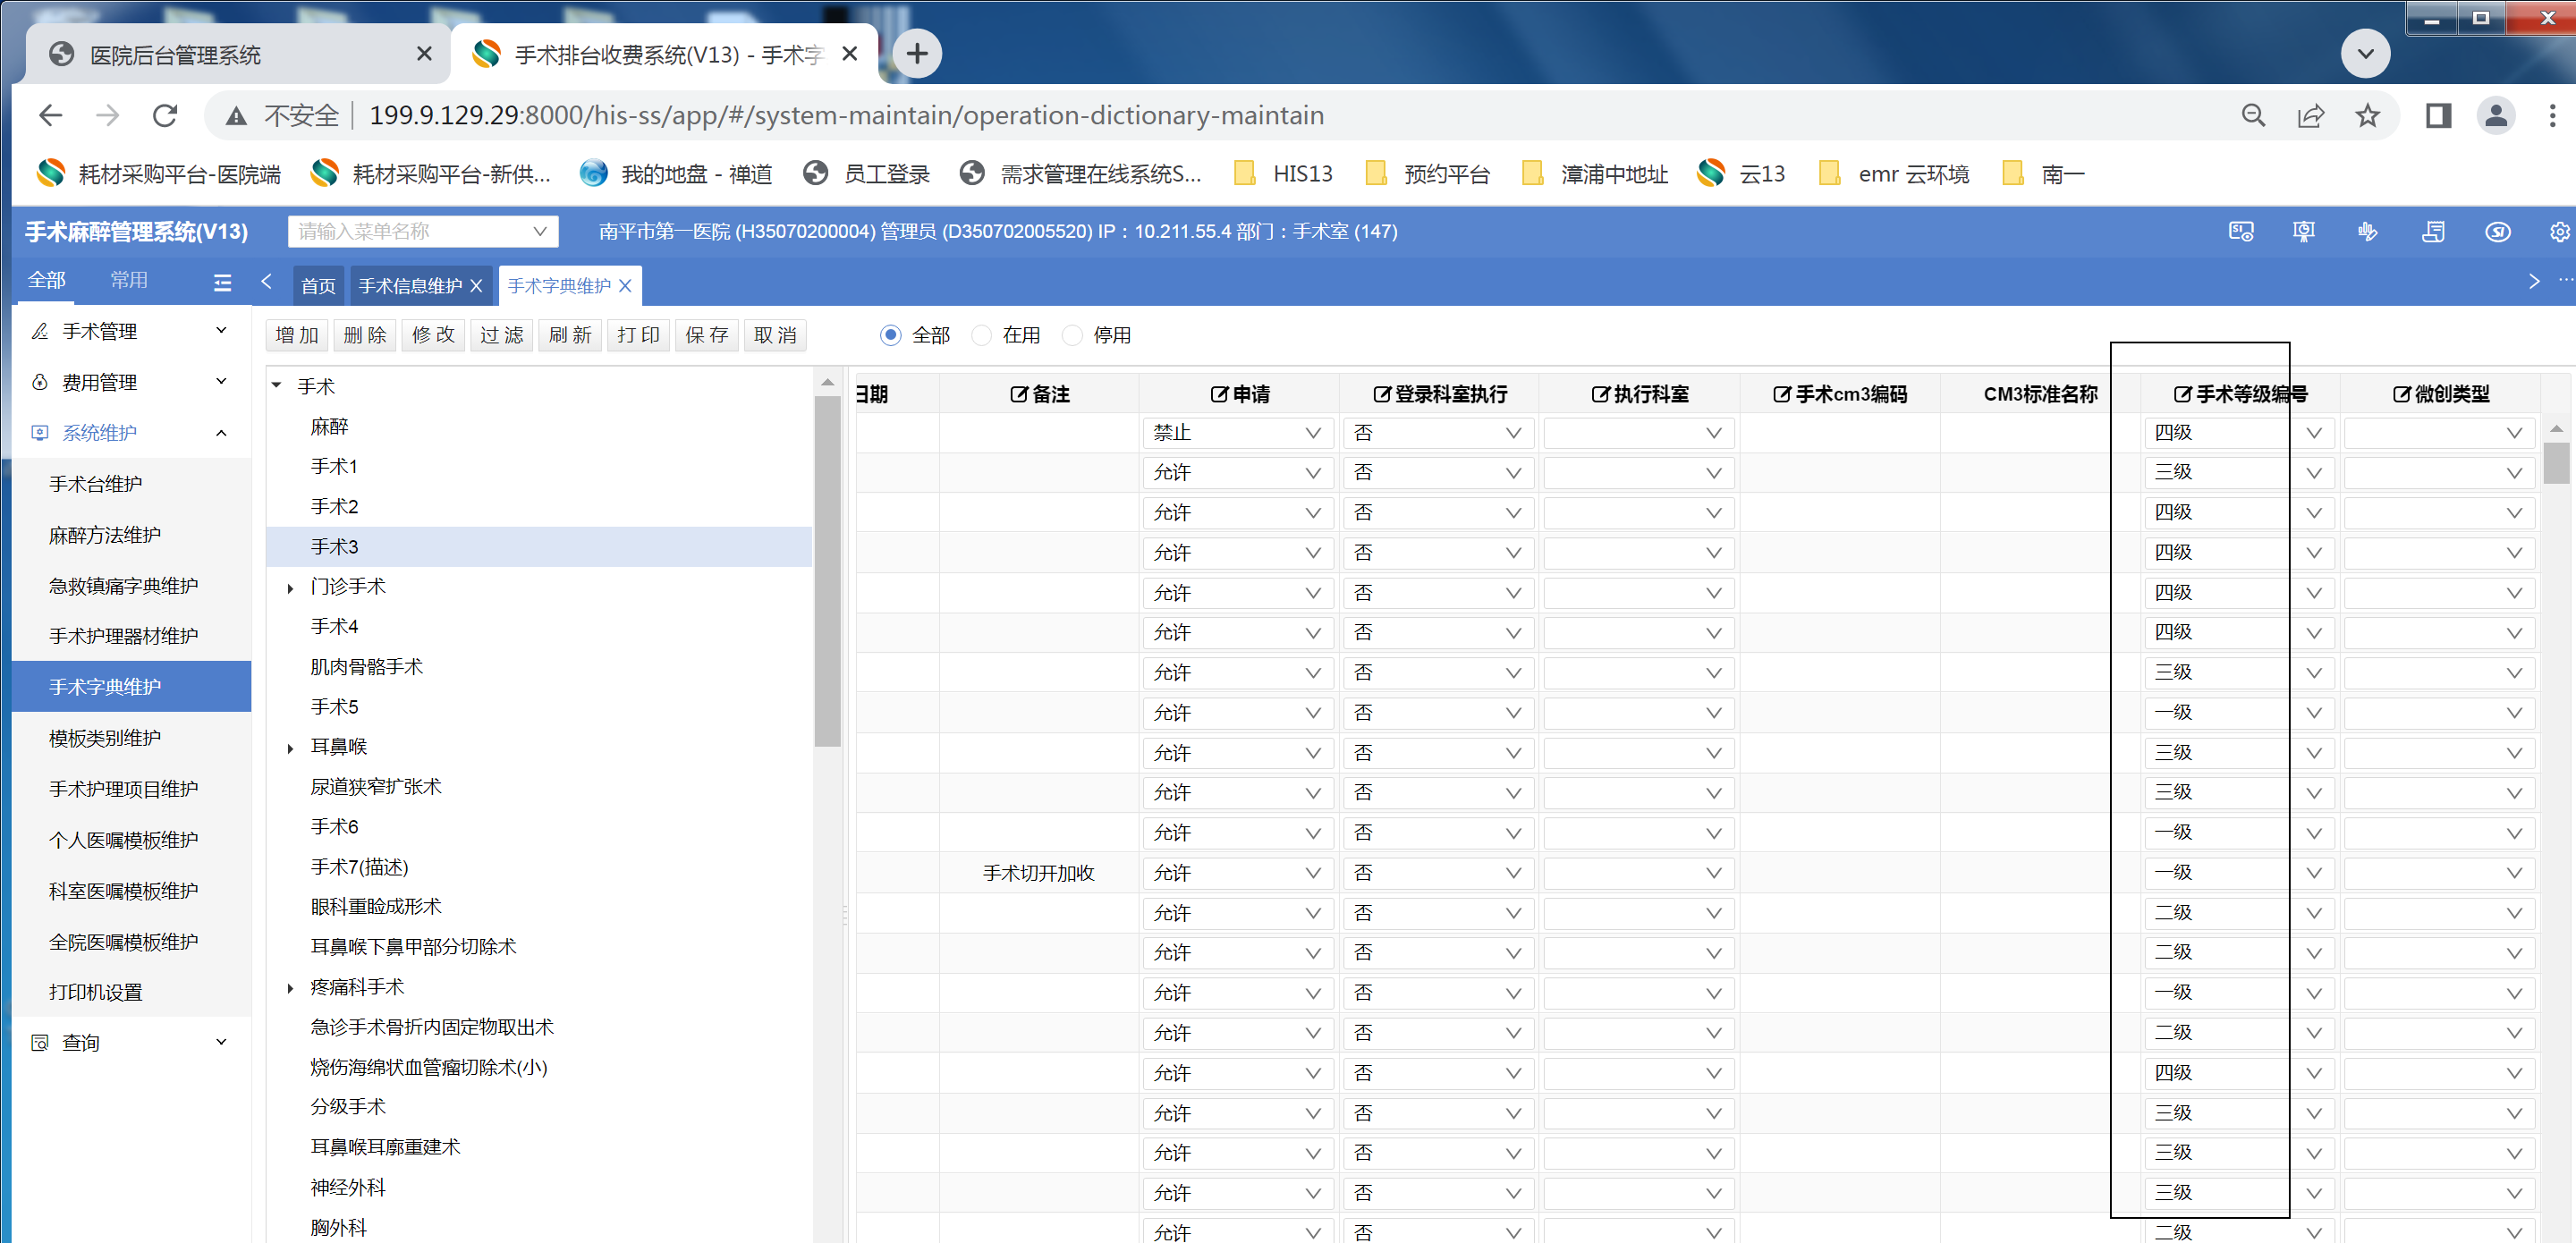The width and height of the screenshot is (2576, 1243).
Task: Open the menu name search dropdown
Action: (422, 232)
